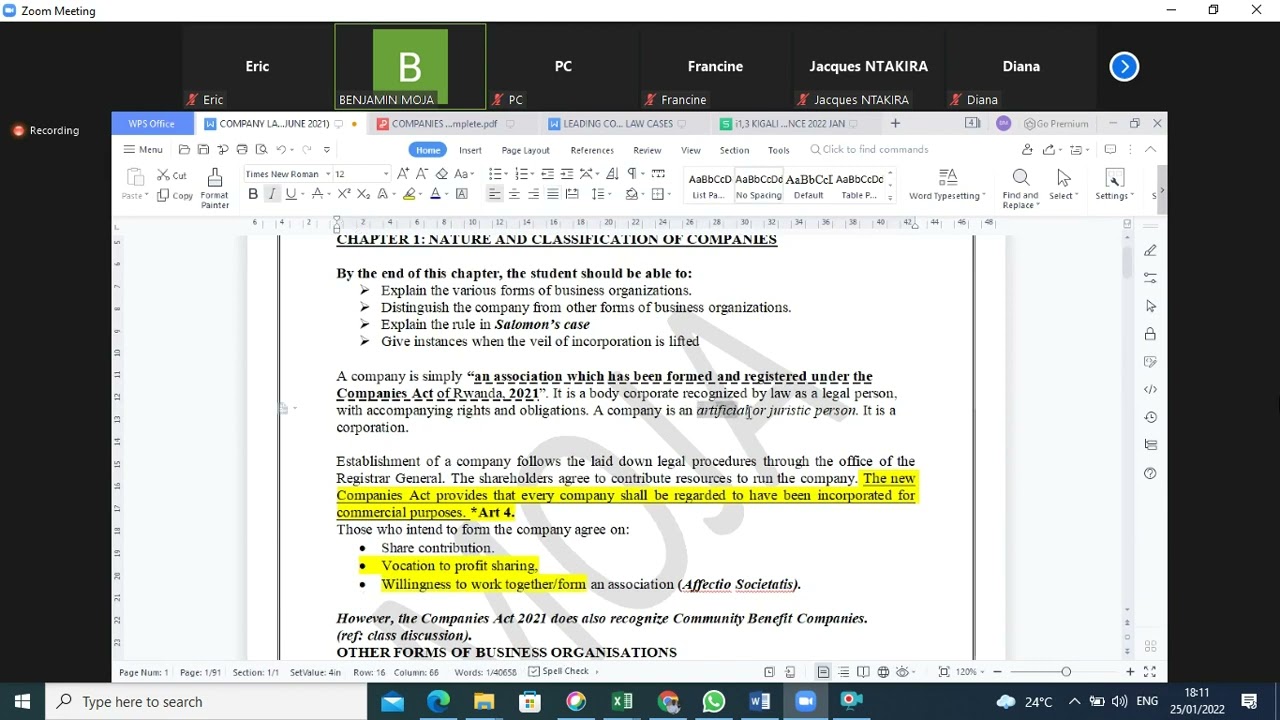This screenshot has width=1280, height=720.
Task: Apply Superscript formatting
Action: pyautogui.click(x=344, y=194)
